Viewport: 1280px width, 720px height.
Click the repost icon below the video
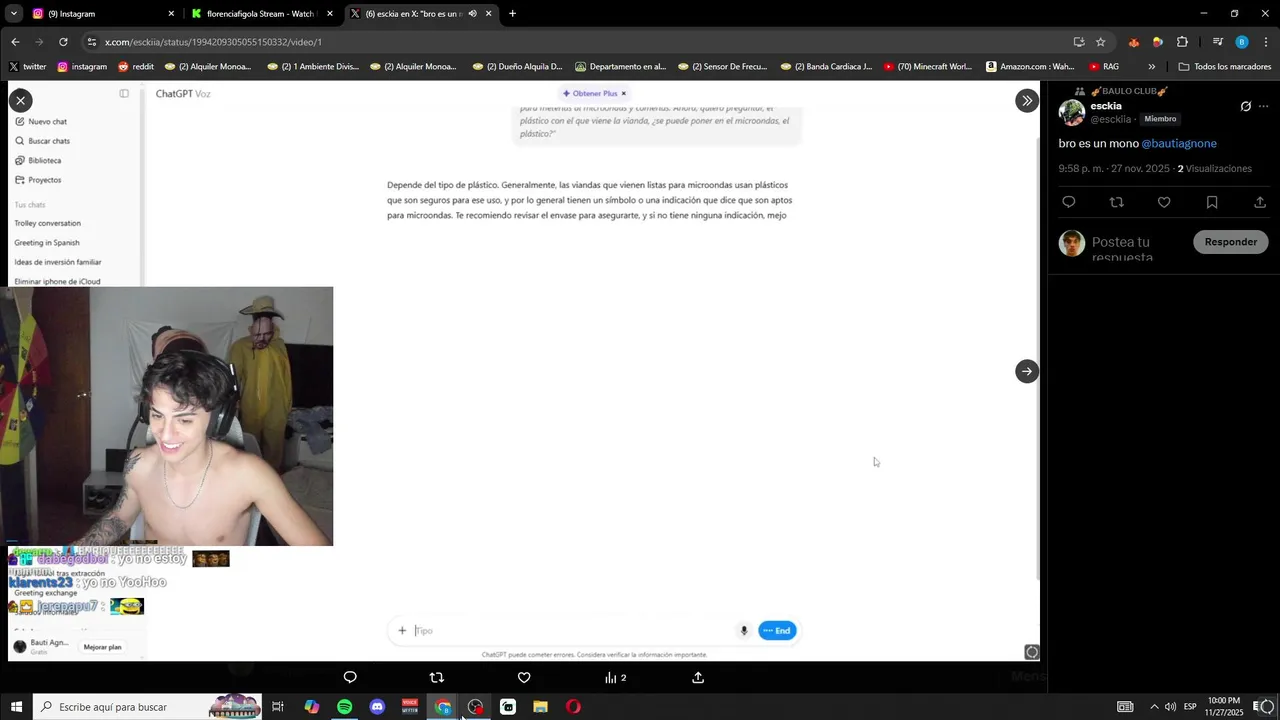(437, 677)
